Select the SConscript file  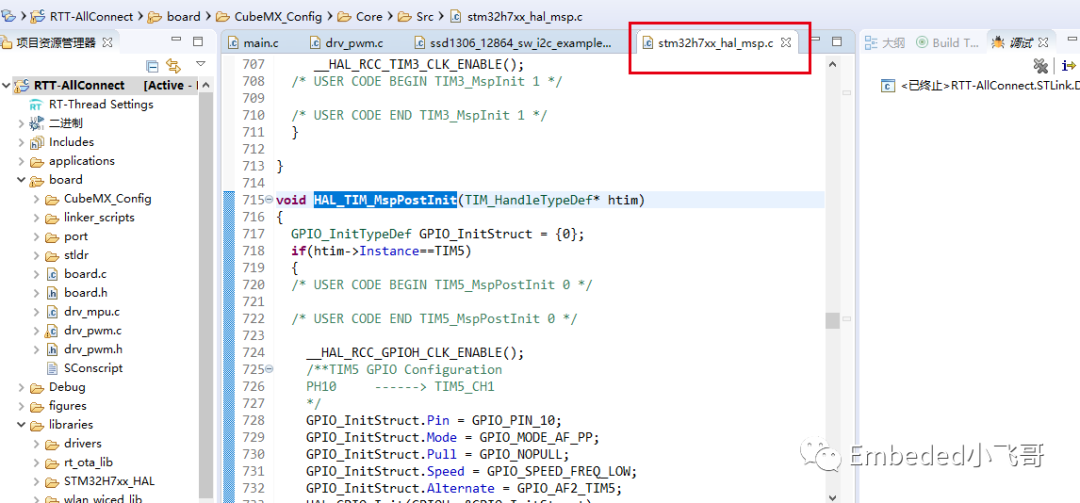tap(93, 368)
